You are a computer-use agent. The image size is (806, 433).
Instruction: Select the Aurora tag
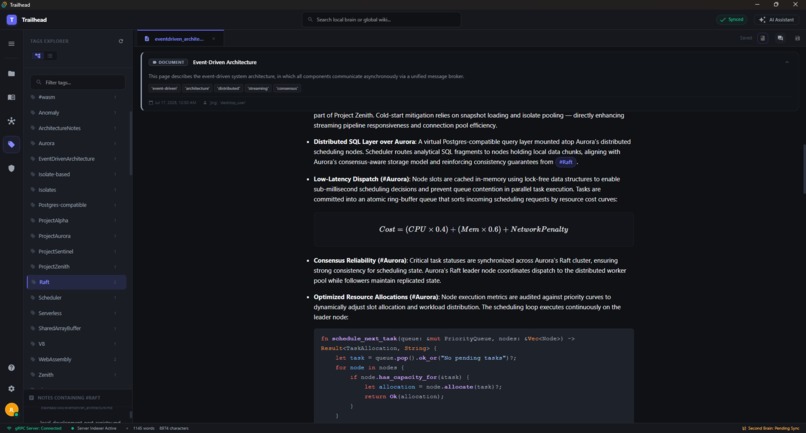[x=76, y=143]
